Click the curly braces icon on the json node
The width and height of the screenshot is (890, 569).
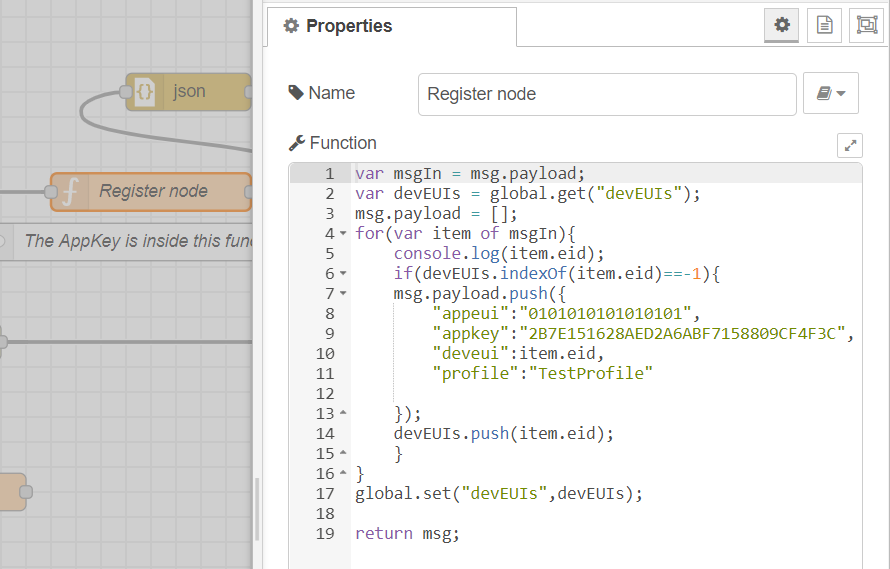[x=145, y=91]
